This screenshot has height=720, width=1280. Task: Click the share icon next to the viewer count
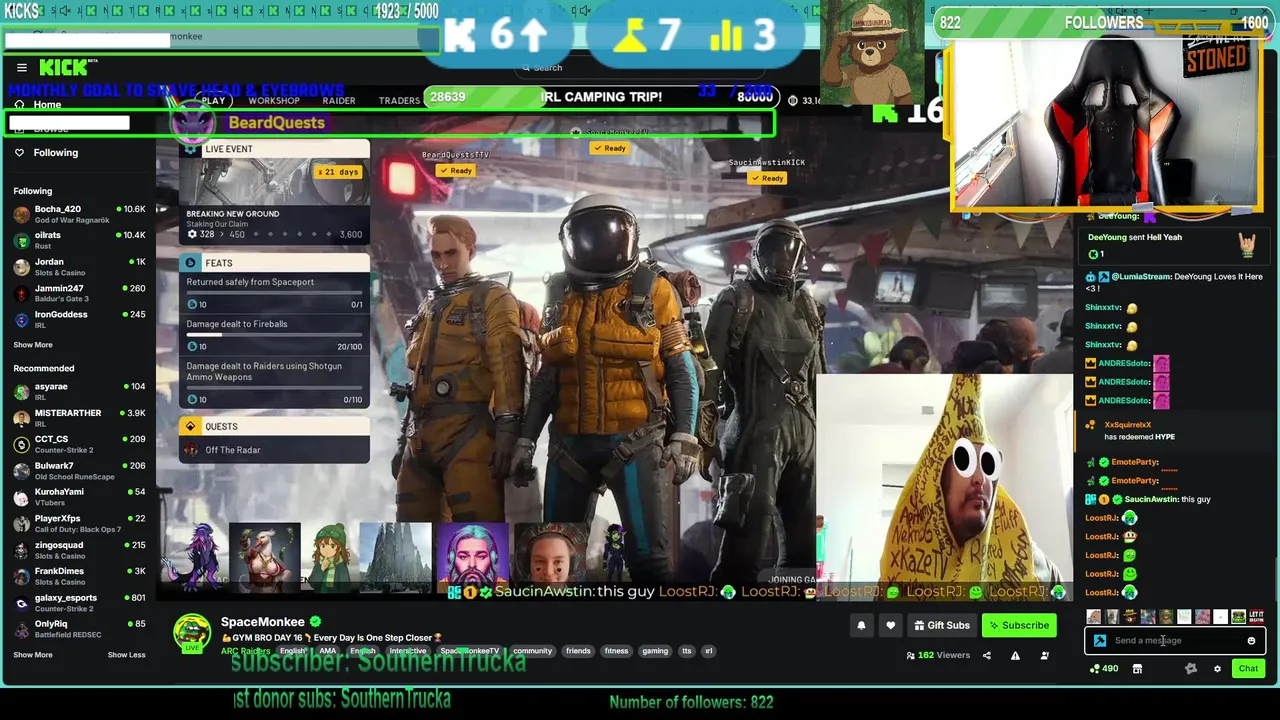[x=986, y=656]
